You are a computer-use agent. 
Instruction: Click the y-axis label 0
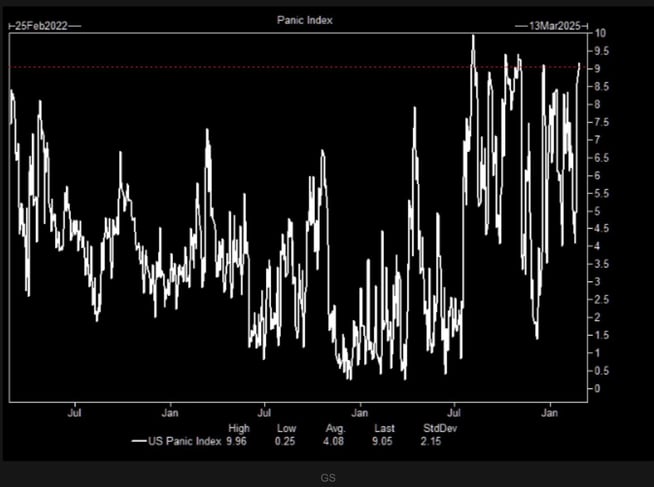pyautogui.click(x=597, y=388)
